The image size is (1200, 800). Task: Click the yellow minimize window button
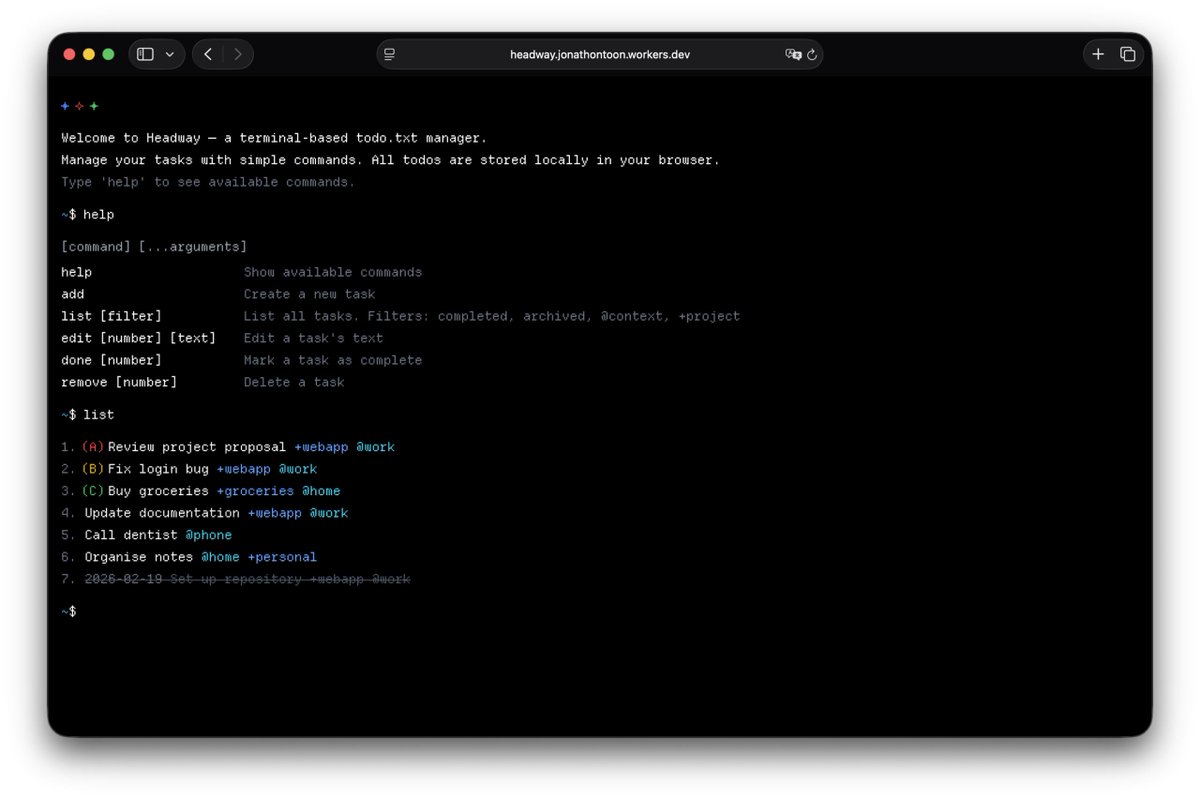89,54
